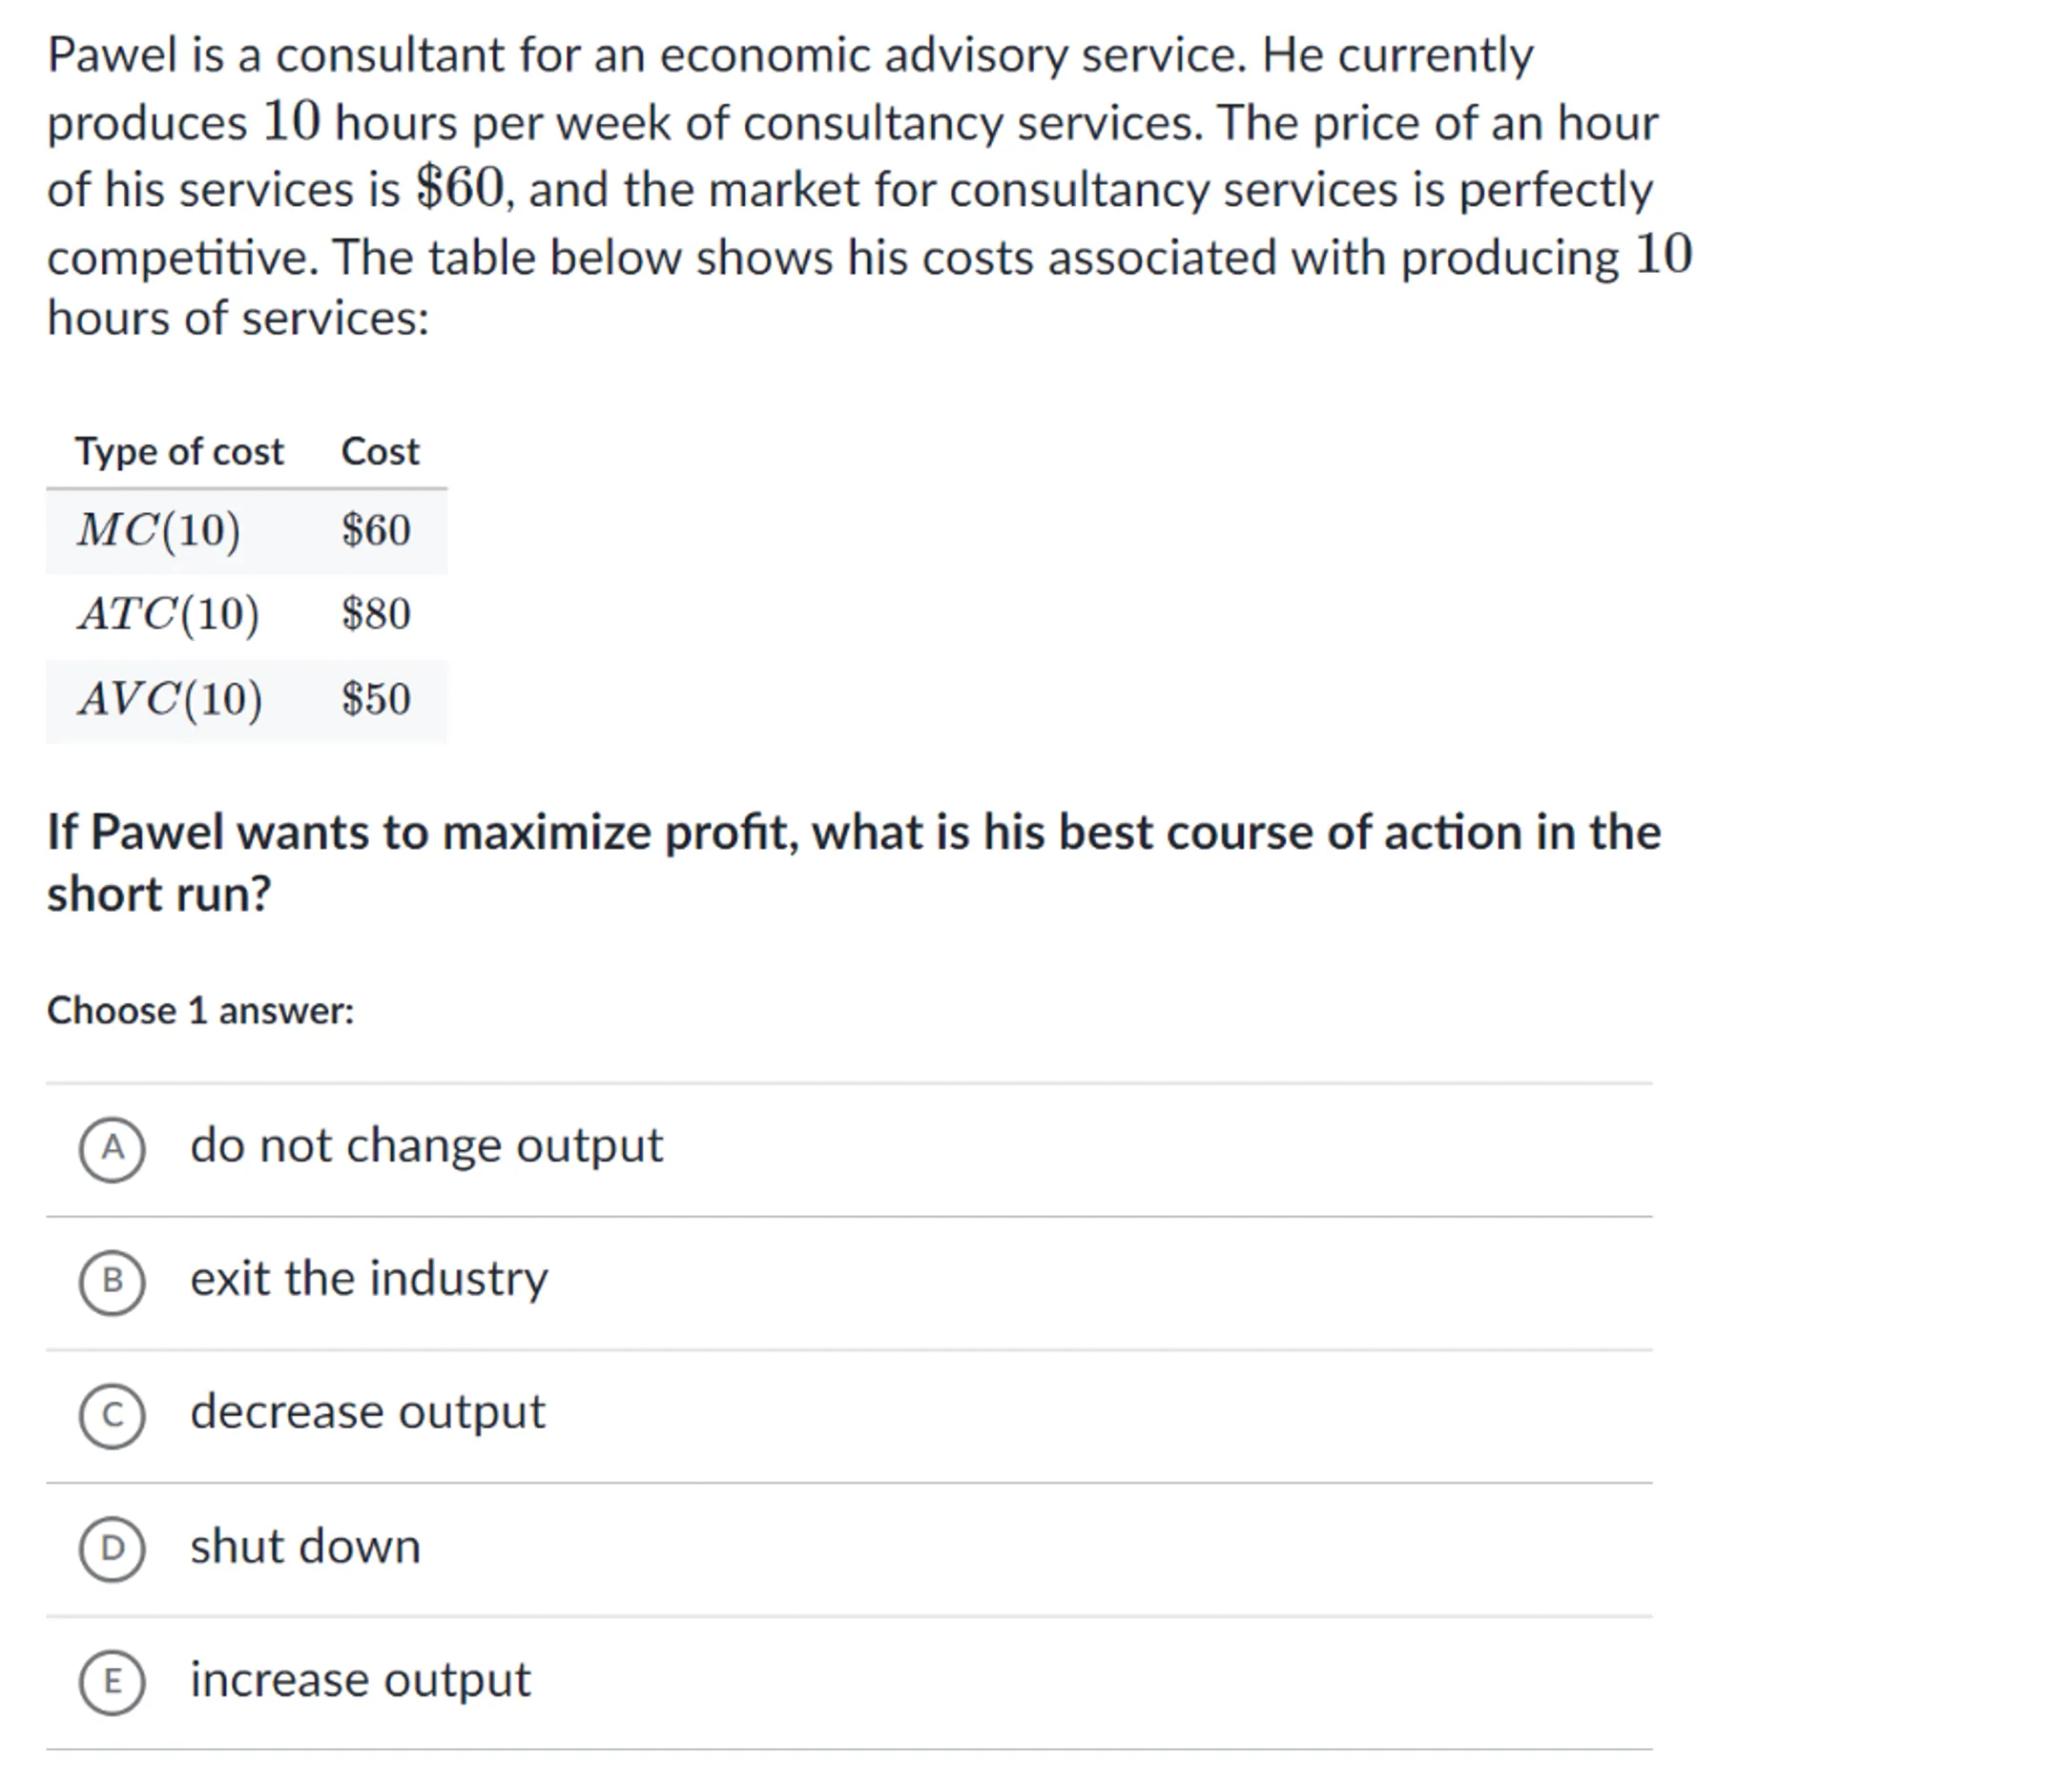Select radio button D circle
Image resolution: width=2048 pixels, height=1770 pixels.
[112, 1548]
